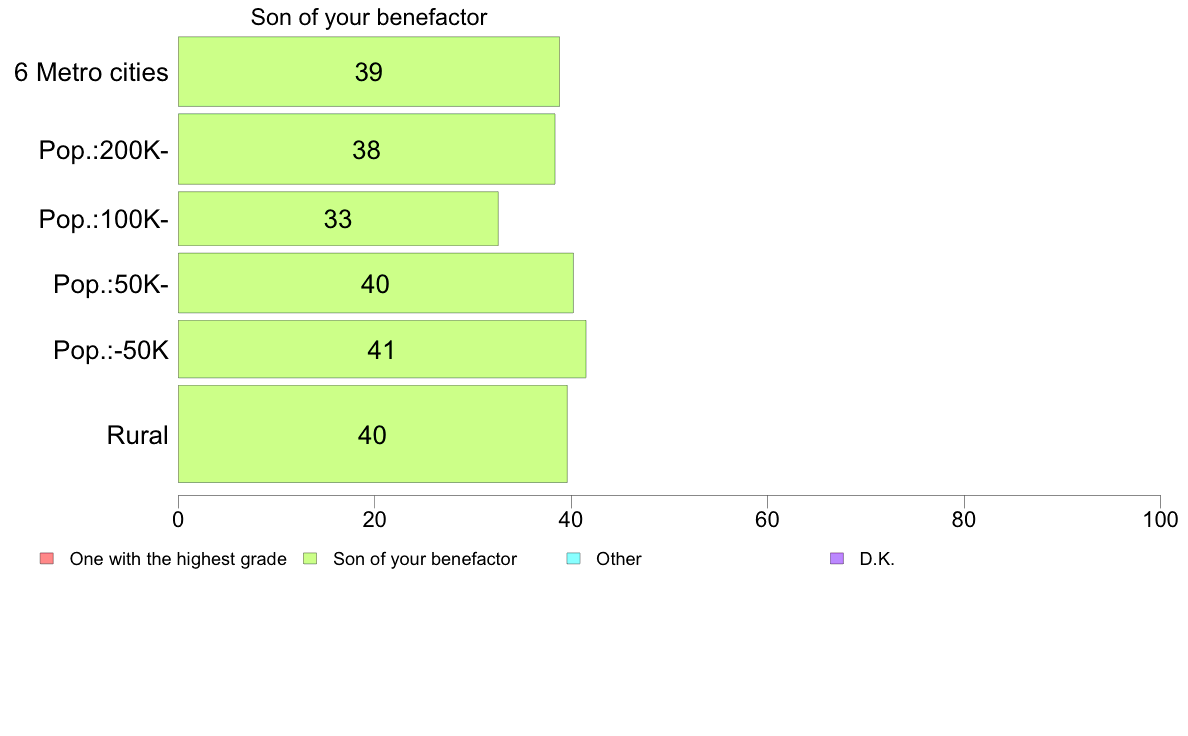Image resolution: width=1188 pixels, height=736 pixels.
Task: Select the 'Pop.:50K-' bar showing 40
Action: [376, 283]
